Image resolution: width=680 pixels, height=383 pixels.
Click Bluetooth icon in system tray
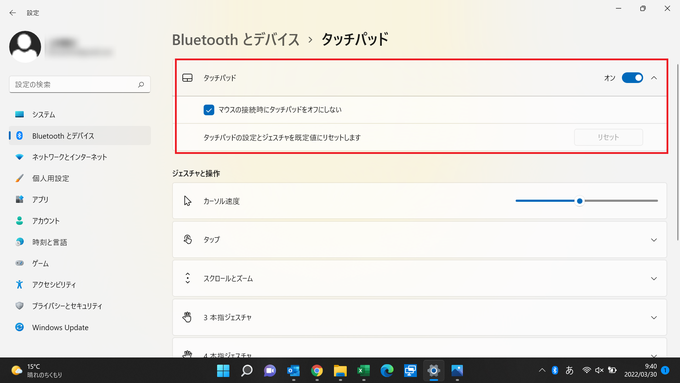click(x=555, y=370)
